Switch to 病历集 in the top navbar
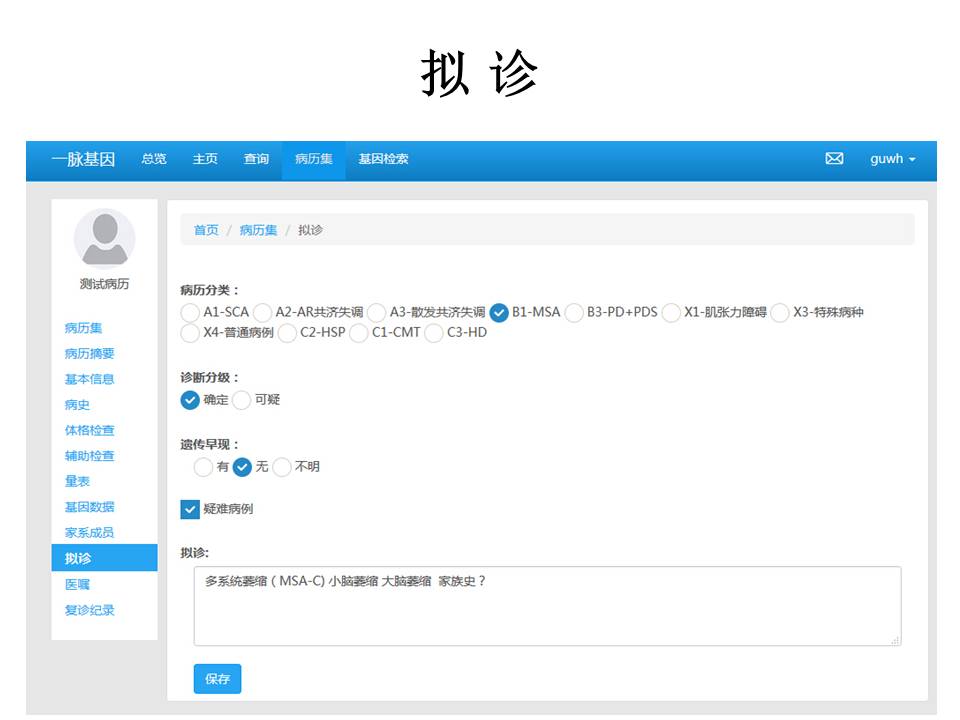The height and width of the screenshot is (720, 960). (x=313, y=159)
